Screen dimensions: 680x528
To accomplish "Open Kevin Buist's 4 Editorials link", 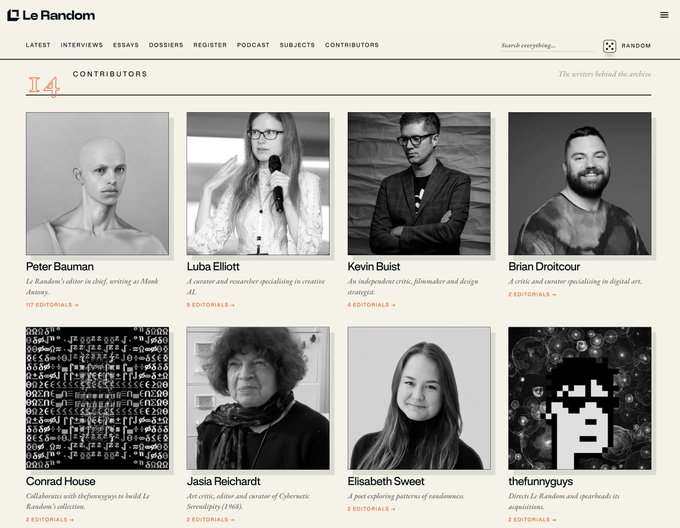I will click(372, 305).
